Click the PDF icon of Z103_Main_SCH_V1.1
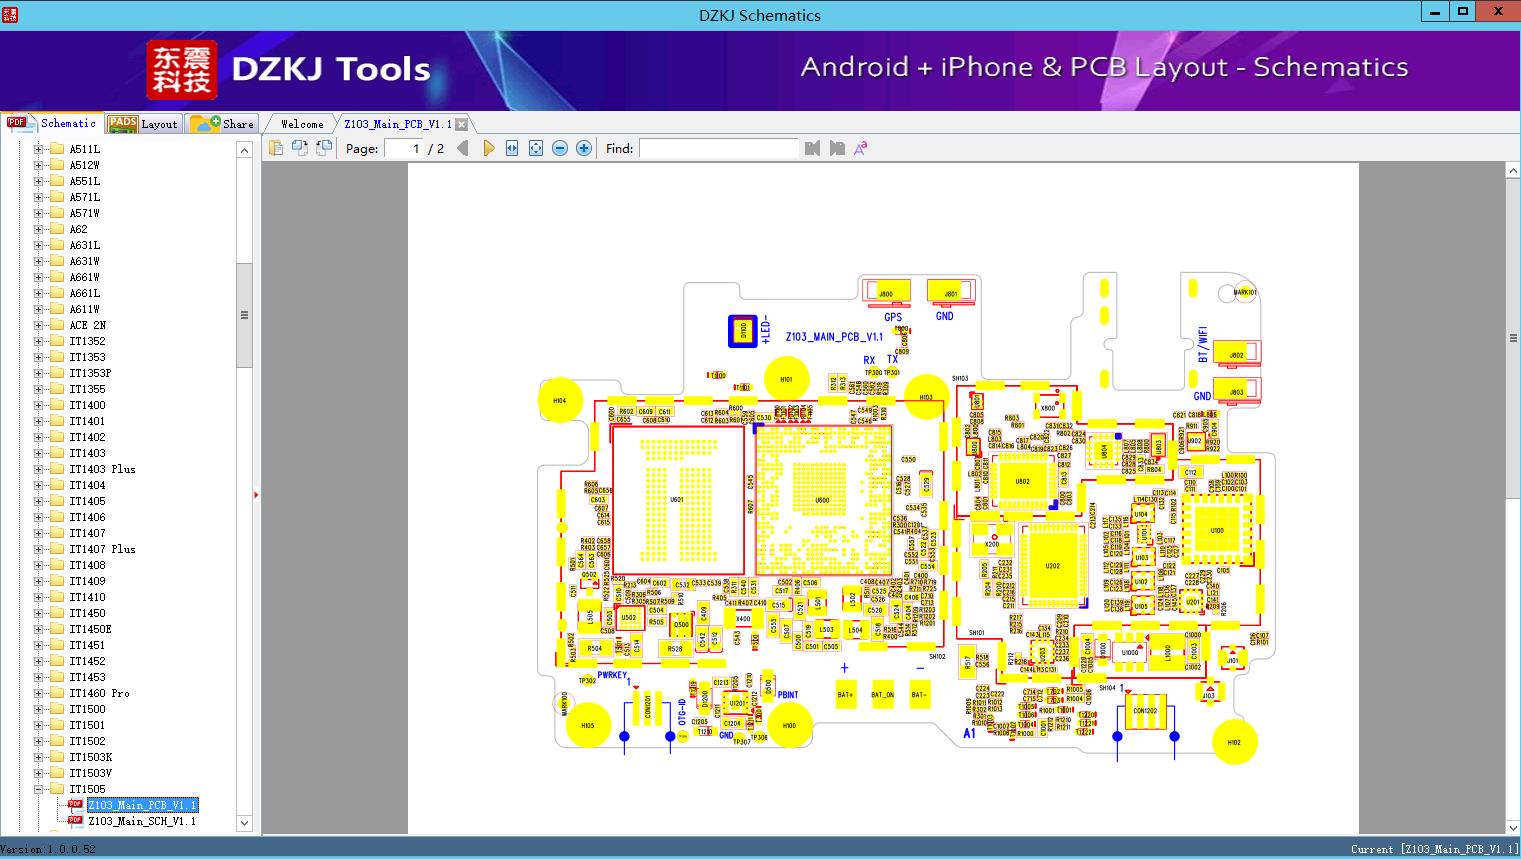Viewport: 1521px width, 859px height. [75, 821]
